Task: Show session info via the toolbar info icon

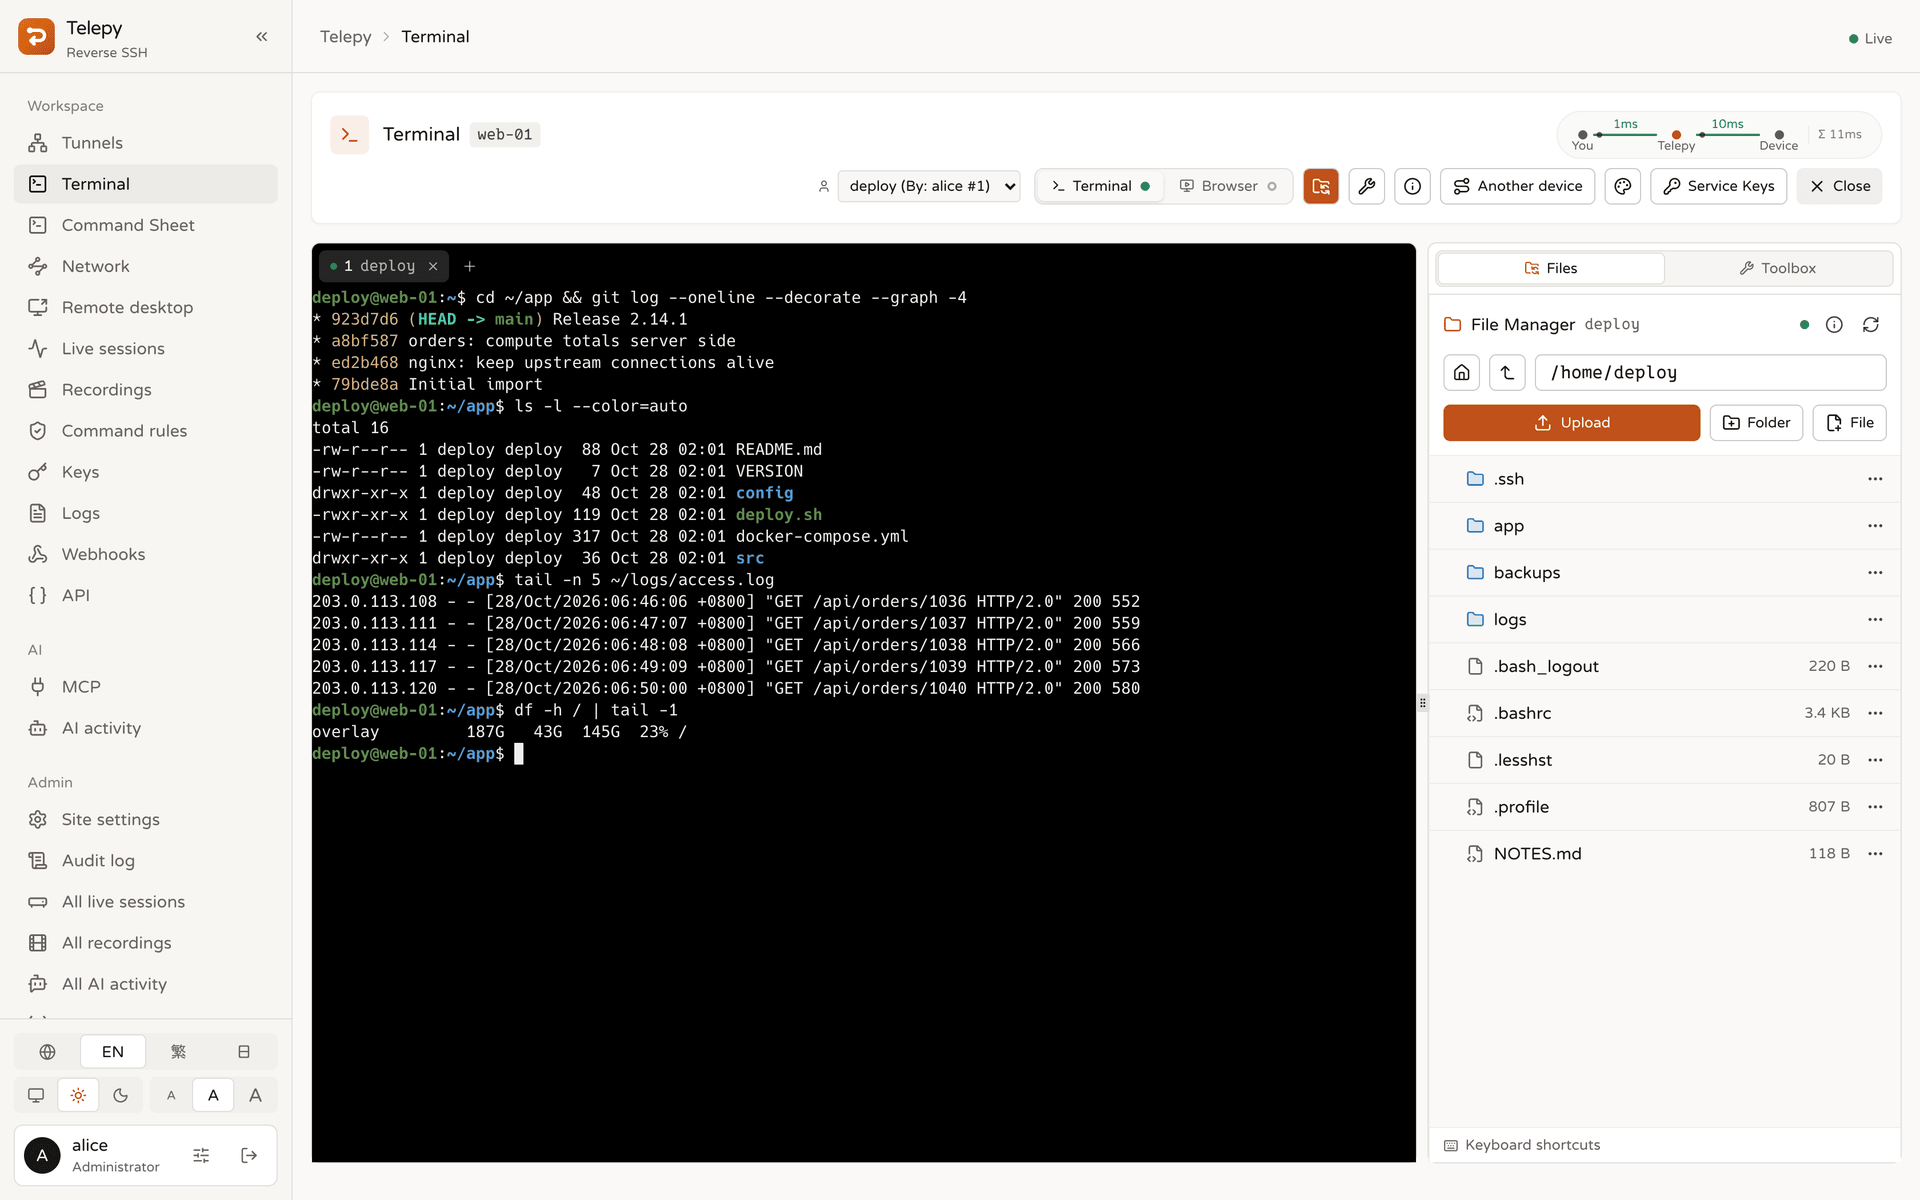Action: (x=1412, y=186)
